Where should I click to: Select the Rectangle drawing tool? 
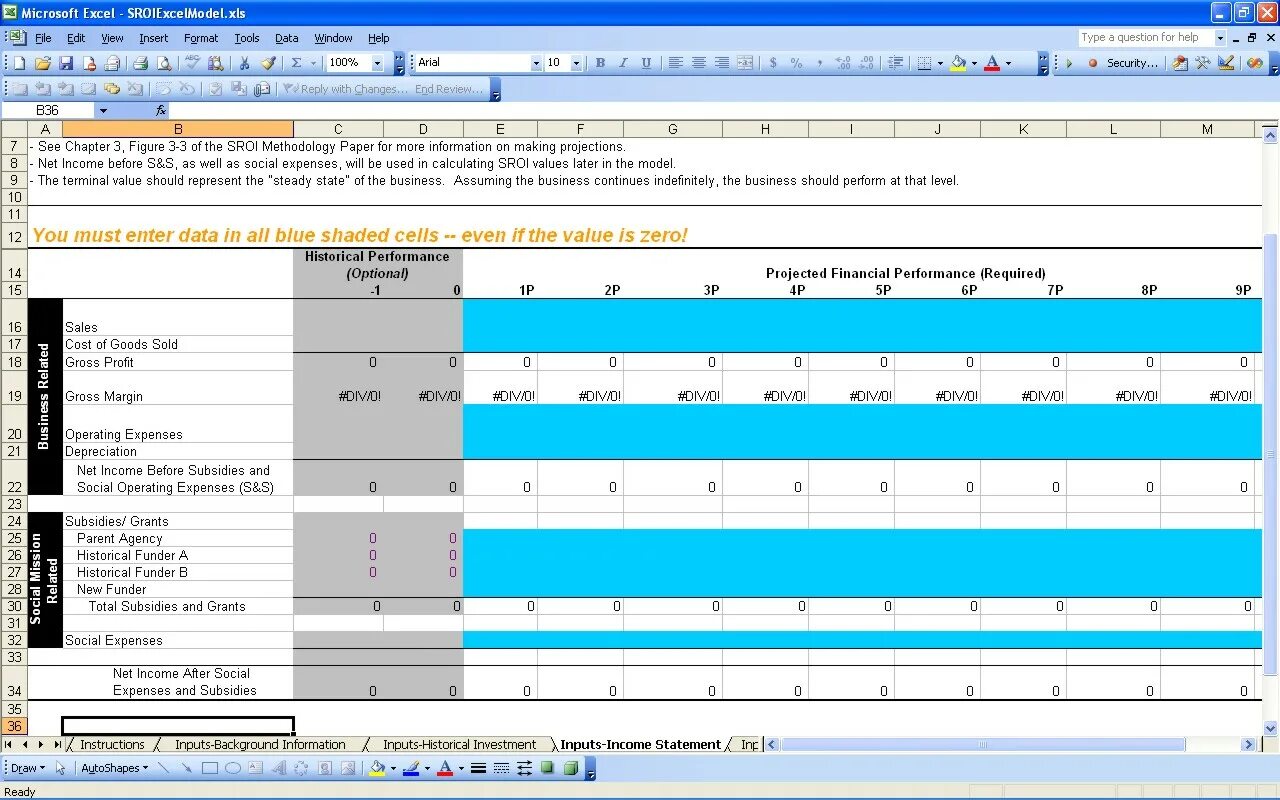point(210,768)
